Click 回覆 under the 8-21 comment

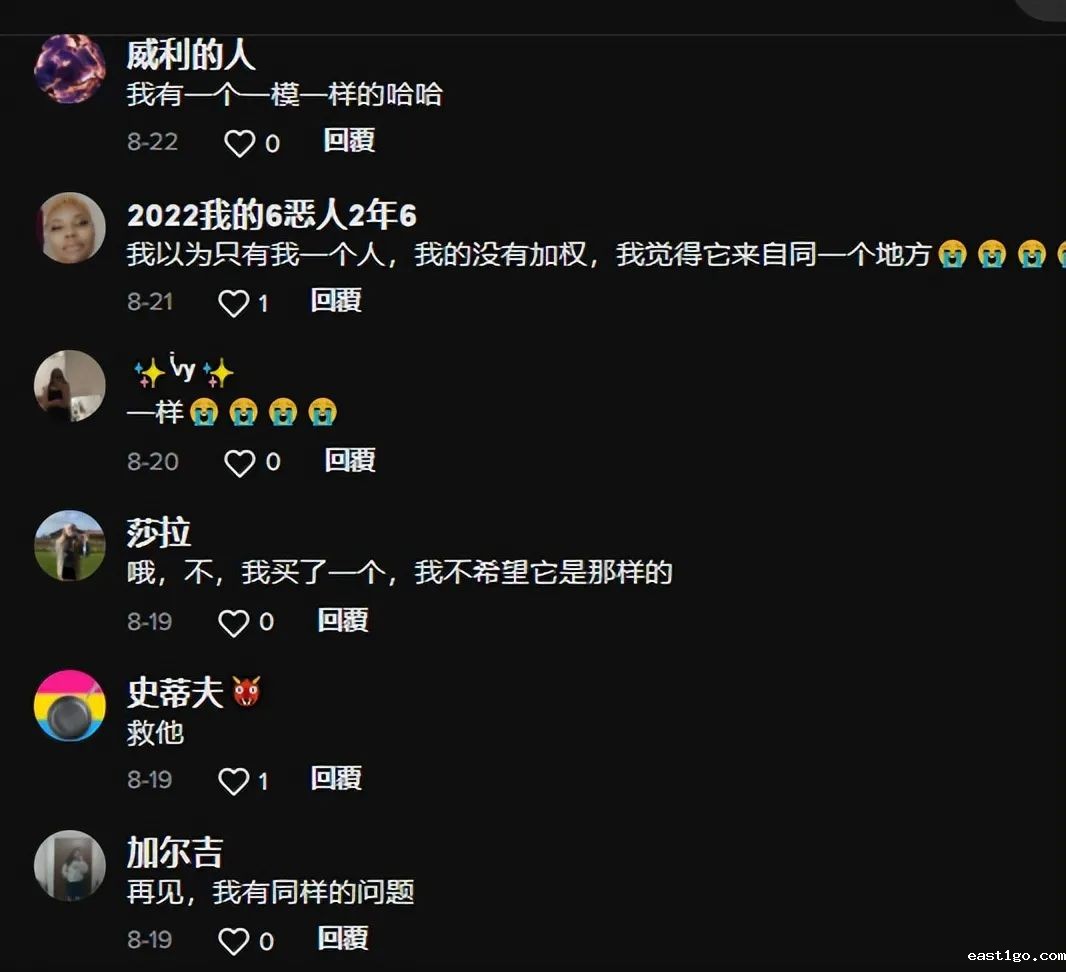(336, 300)
